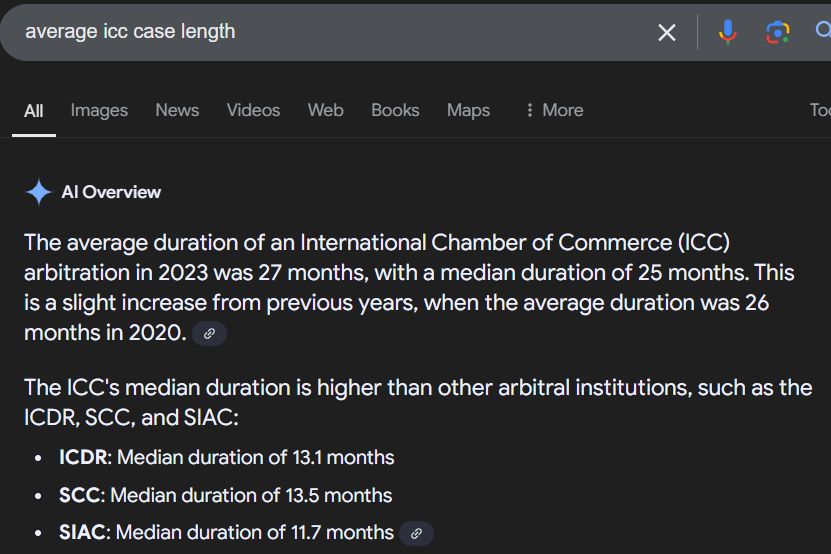
Task: Switch to the Books tab
Action: pyautogui.click(x=395, y=110)
